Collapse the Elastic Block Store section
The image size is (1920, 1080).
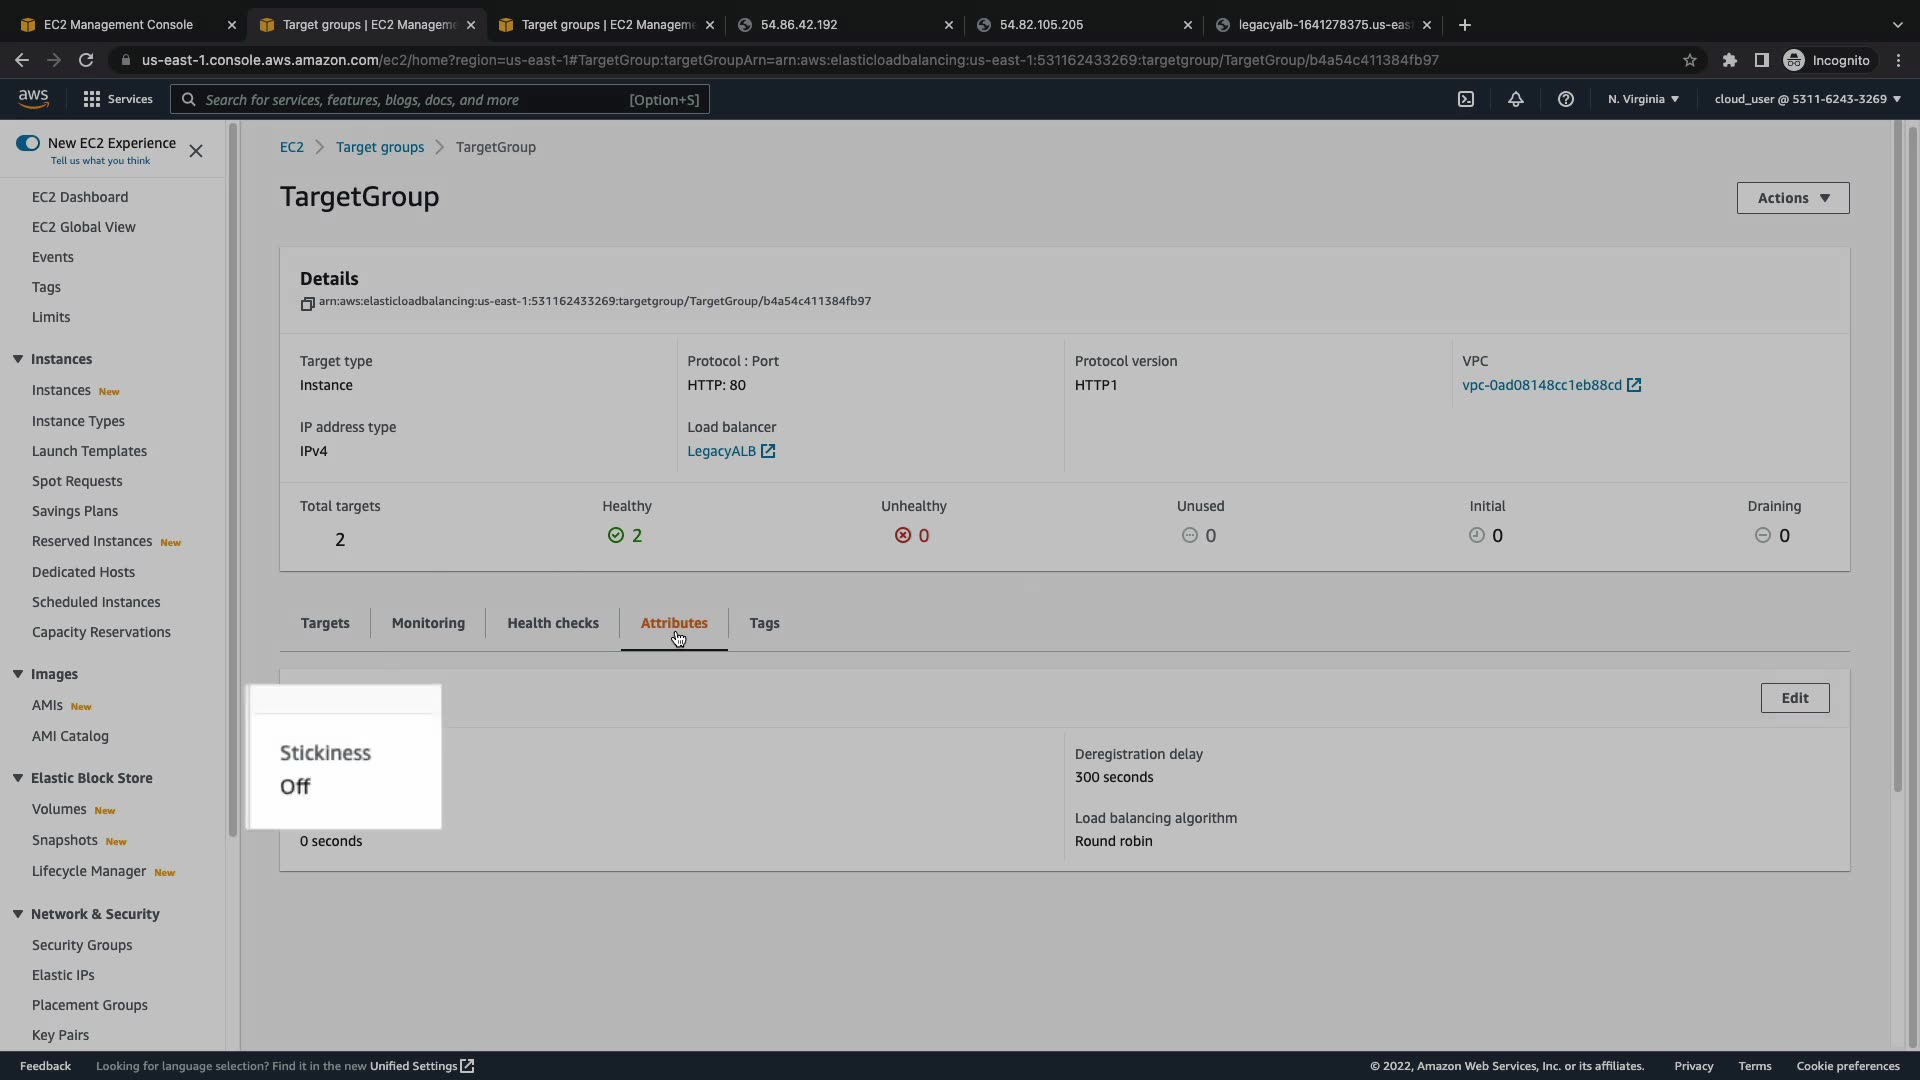[x=18, y=778]
